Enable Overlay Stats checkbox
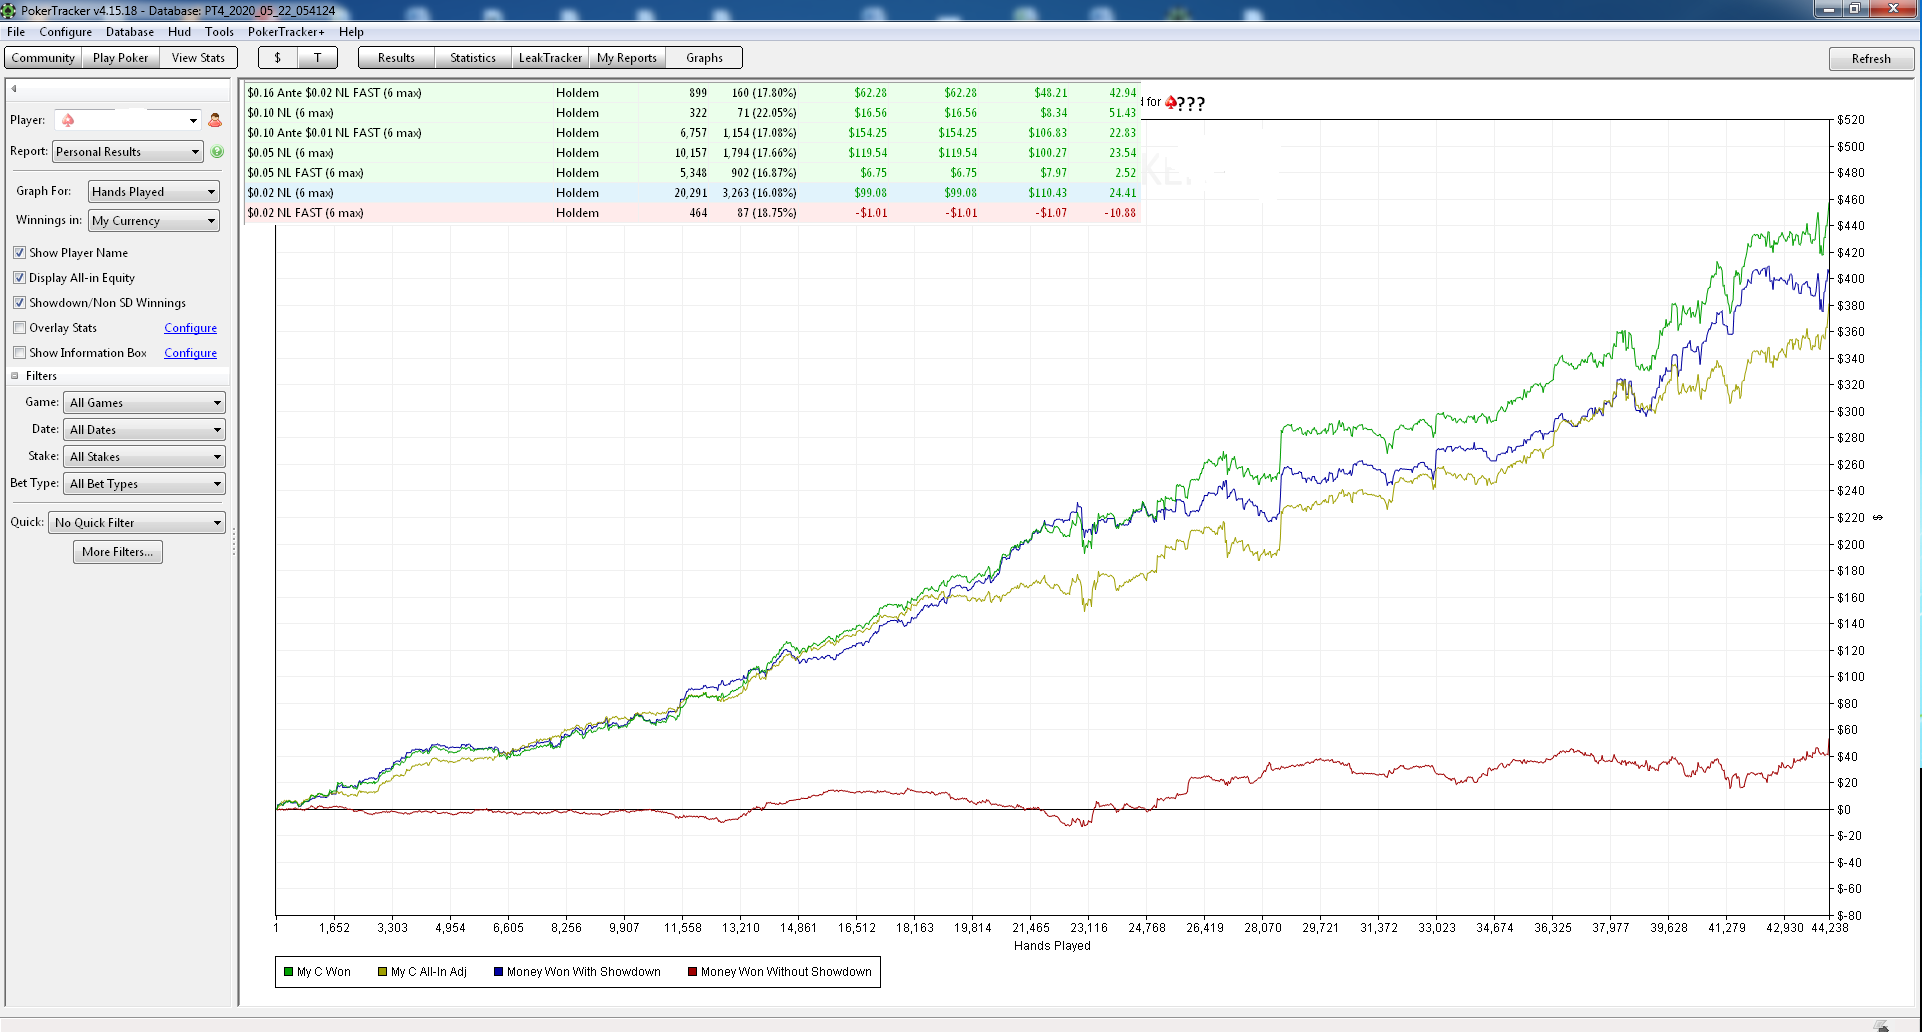The image size is (1922, 1032). point(19,328)
